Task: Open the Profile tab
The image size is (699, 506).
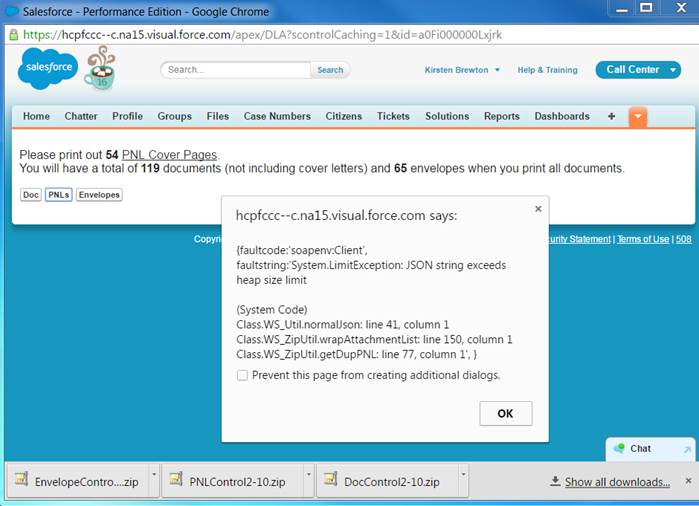Action: 127,116
